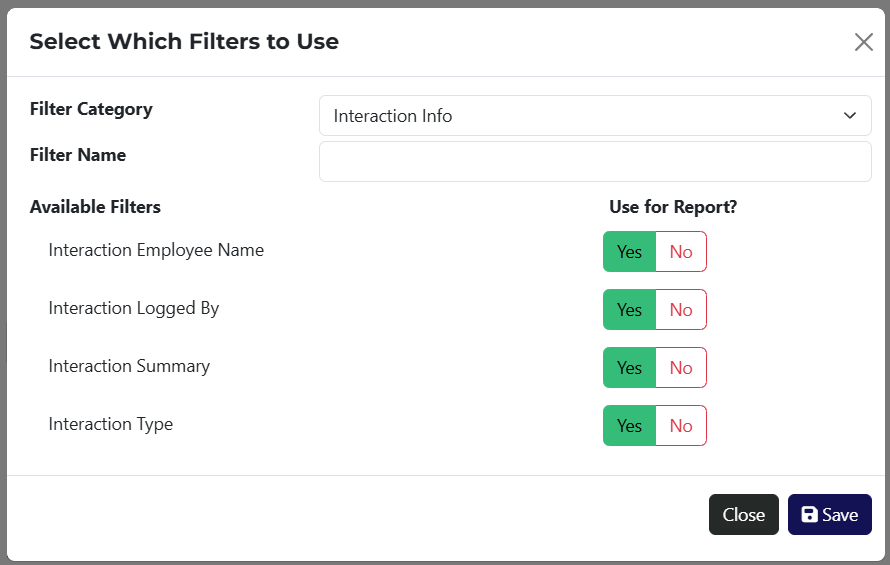Screen dimensions: 890x565
Task: Select Yes for Interaction Type
Action: tap(629, 426)
